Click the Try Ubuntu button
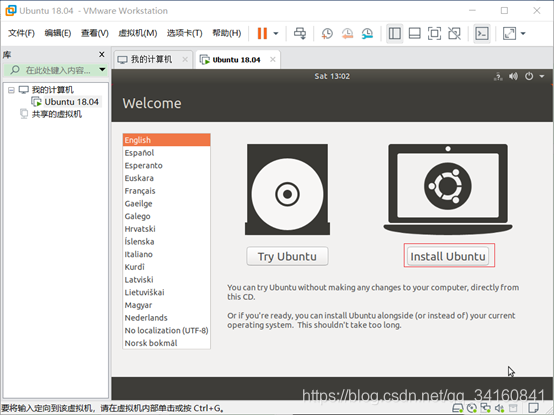Image resolution: width=554 pixels, height=415 pixels. pyautogui.click(x=287, y=256)
